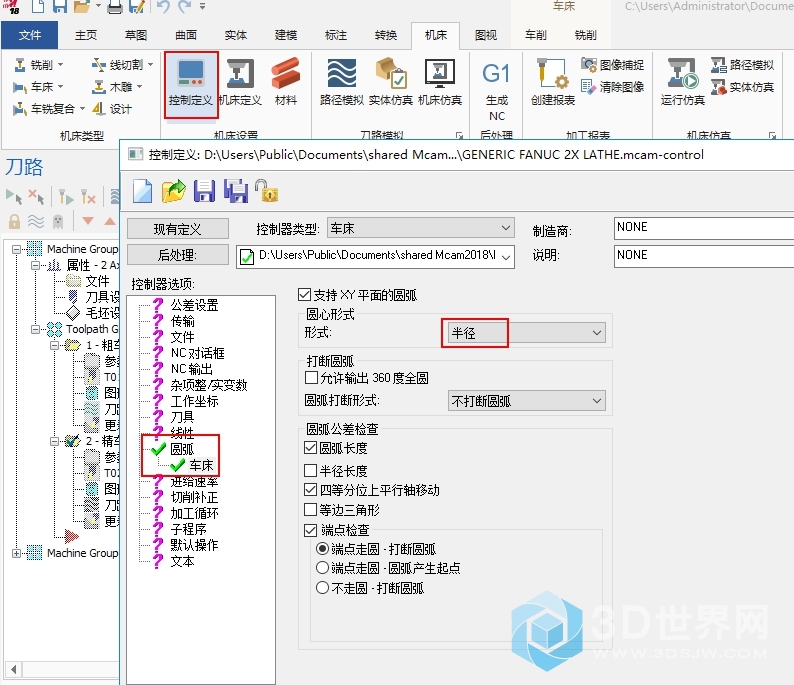
Task: Toggle 四等分位上平行轴移动 checkbox
Action: tap(310, 490)
